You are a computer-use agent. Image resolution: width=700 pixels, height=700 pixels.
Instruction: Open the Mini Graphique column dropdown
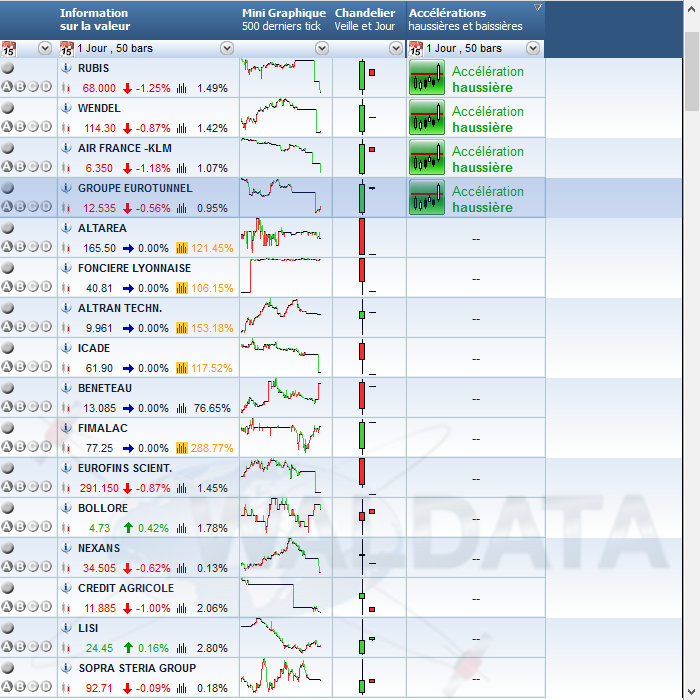(x=322, y=48)
